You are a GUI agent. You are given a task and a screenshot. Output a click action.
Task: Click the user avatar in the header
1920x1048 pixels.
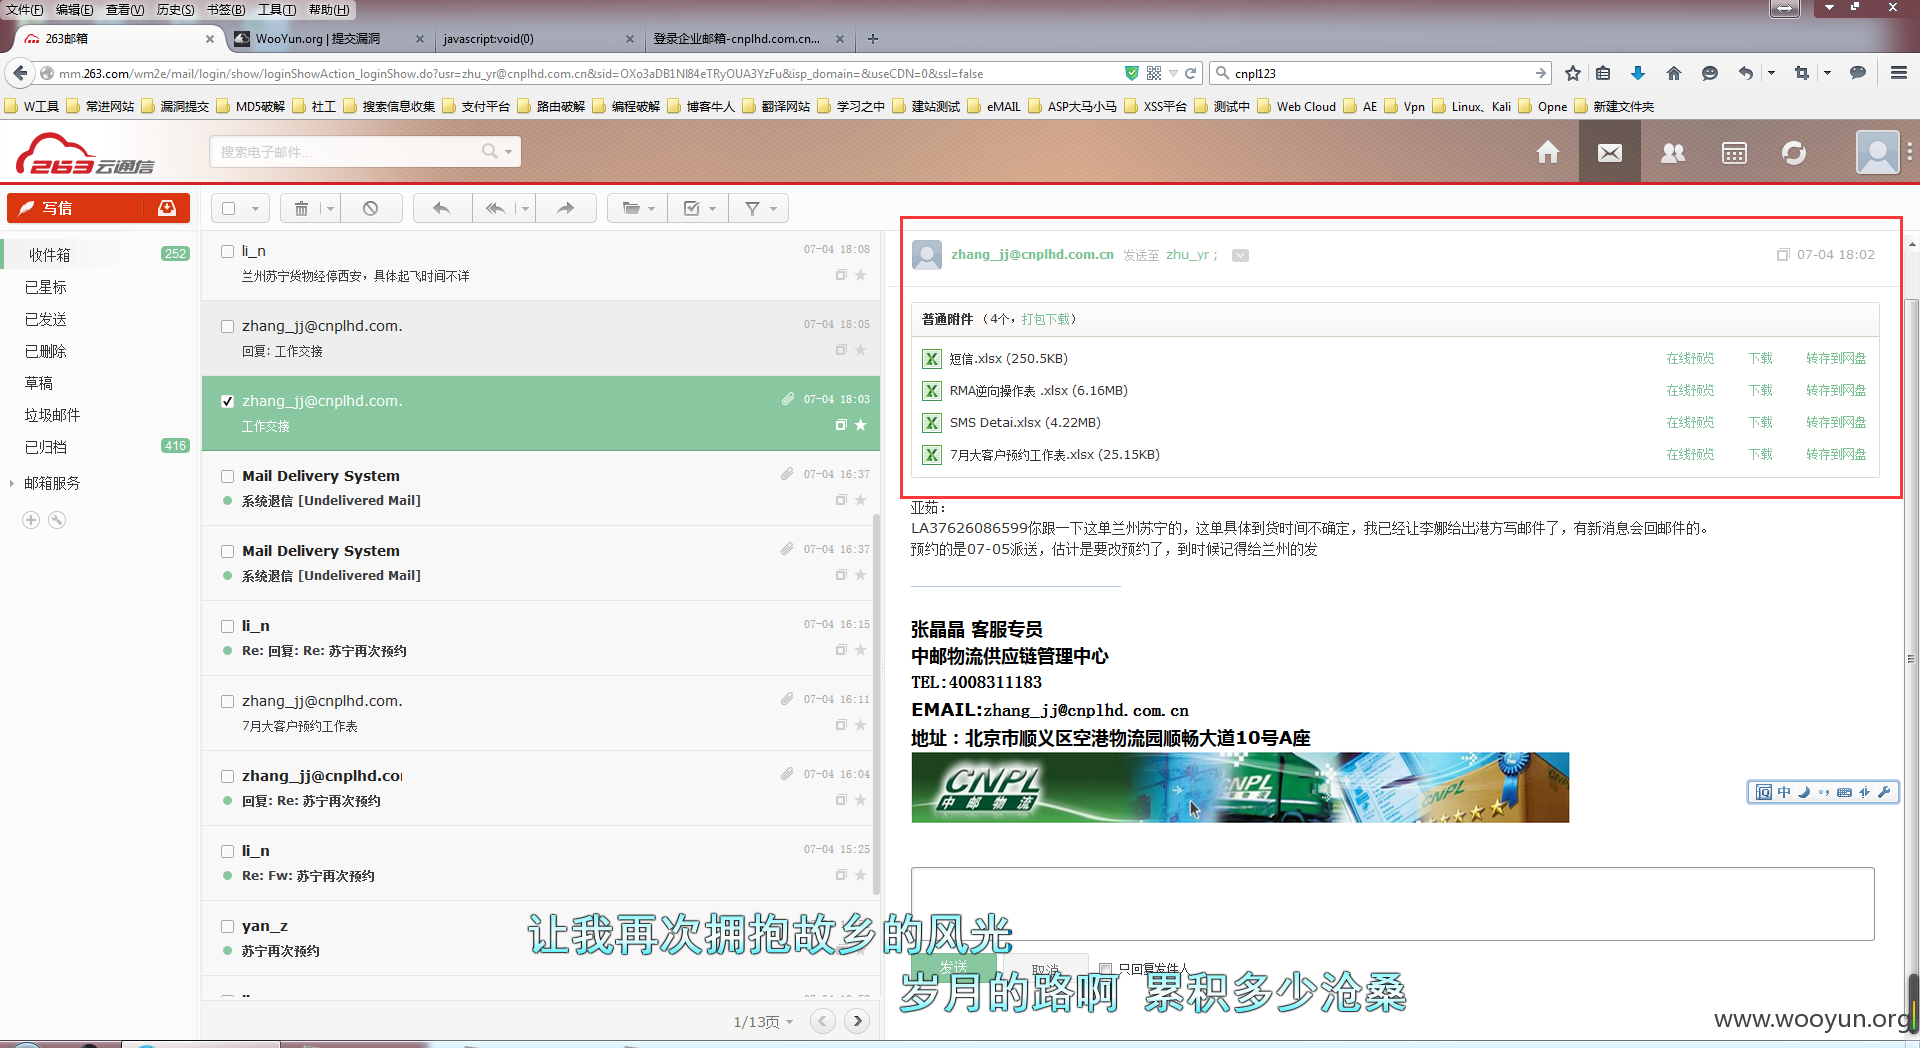tap(1877, 152)
